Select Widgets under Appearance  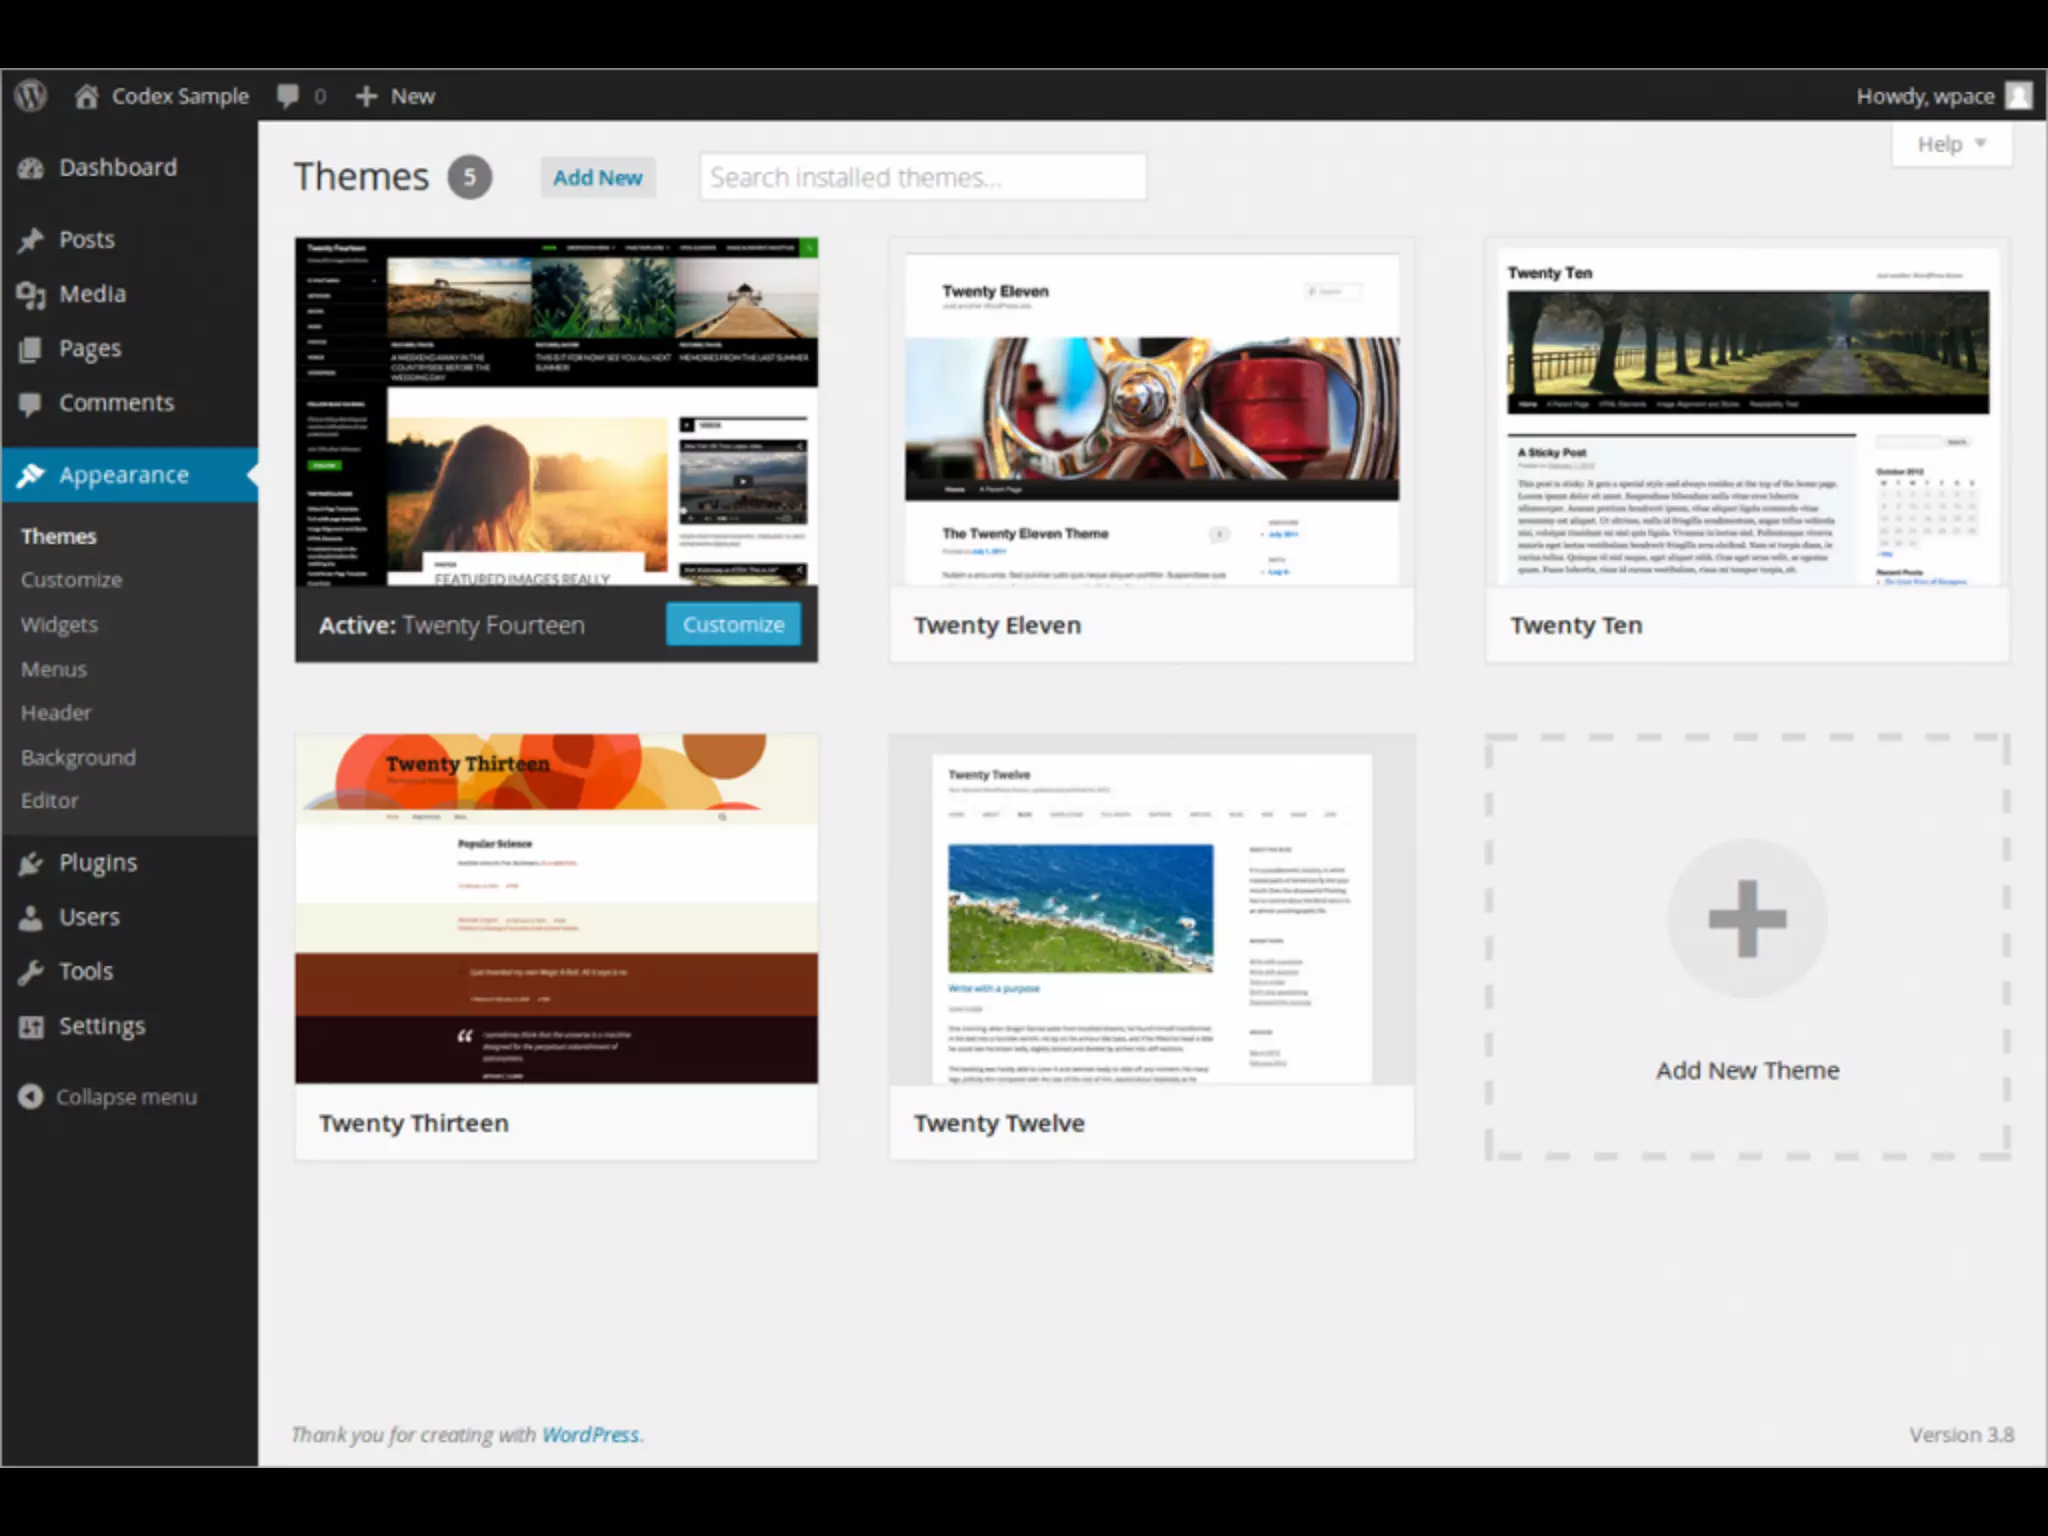[59, 625]
